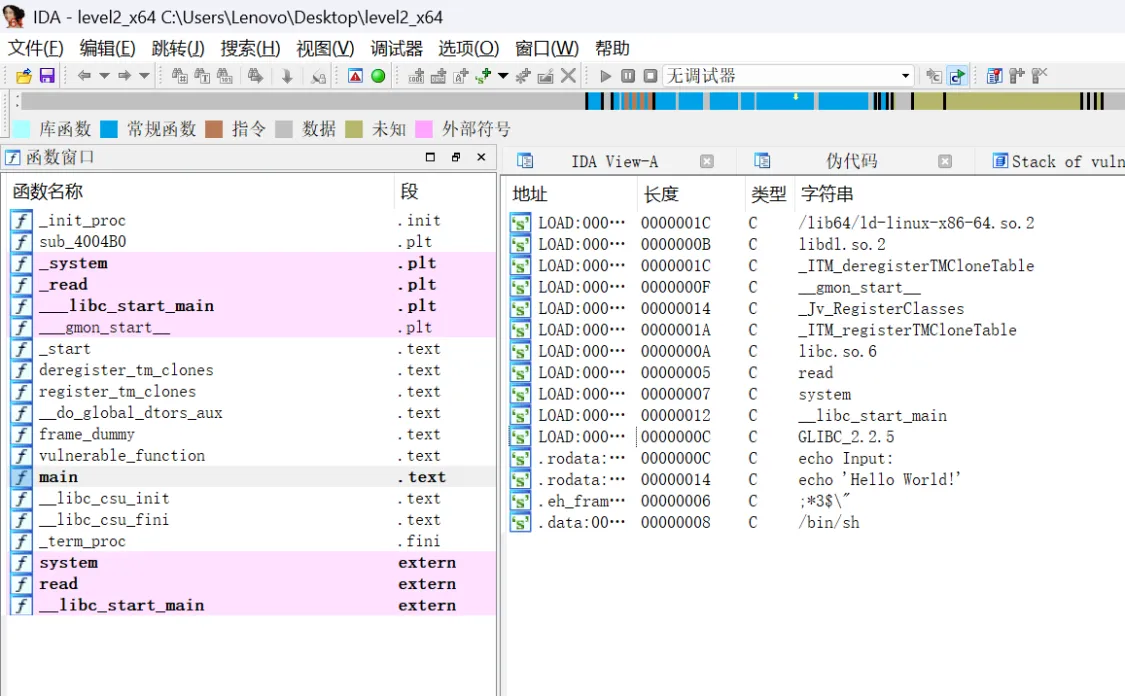
Task: Open the 窗口(W) menu
Action: coord(547,49)
